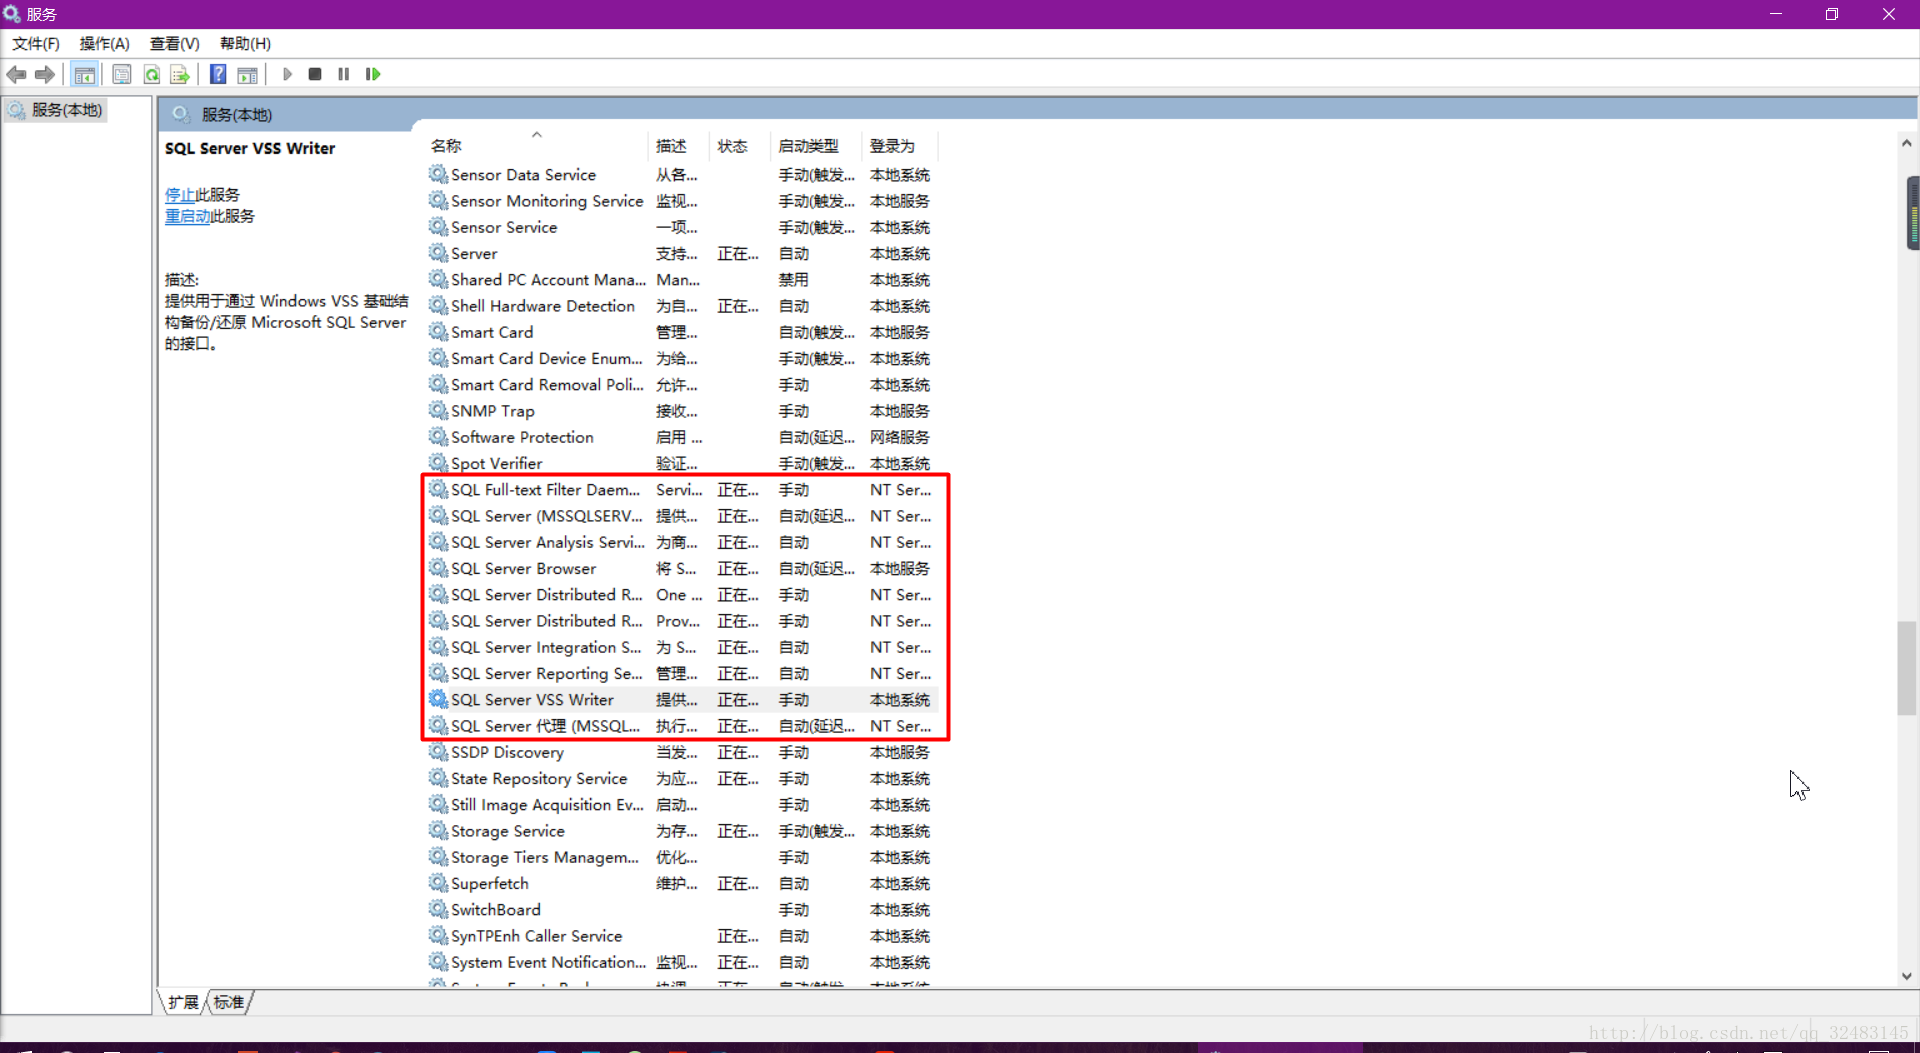
Task: Select the Sensor Monitoring Service row
Action: pyautogui.click(x=684, y=201)
